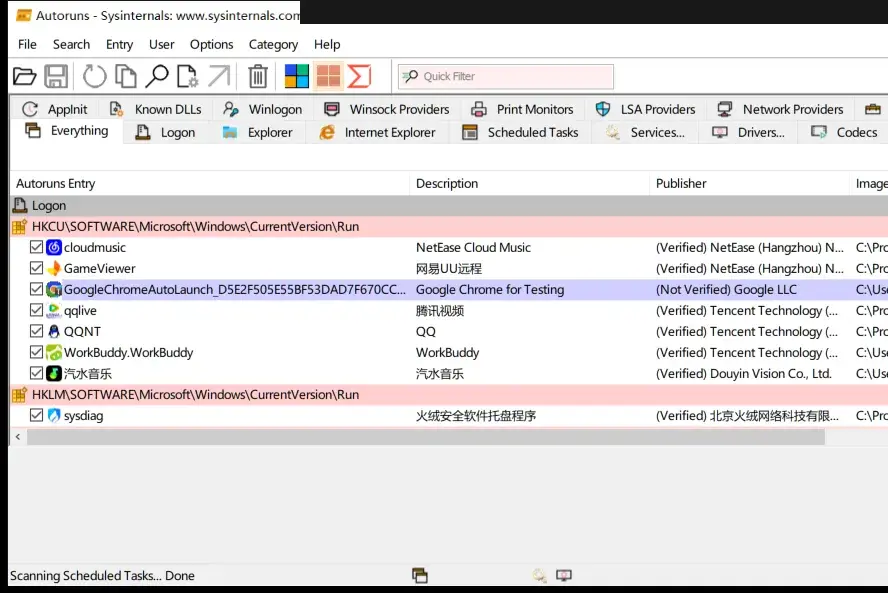Click the sysdiag shield icon
This screenshot has height=593, width=888.
click(54, 415)
